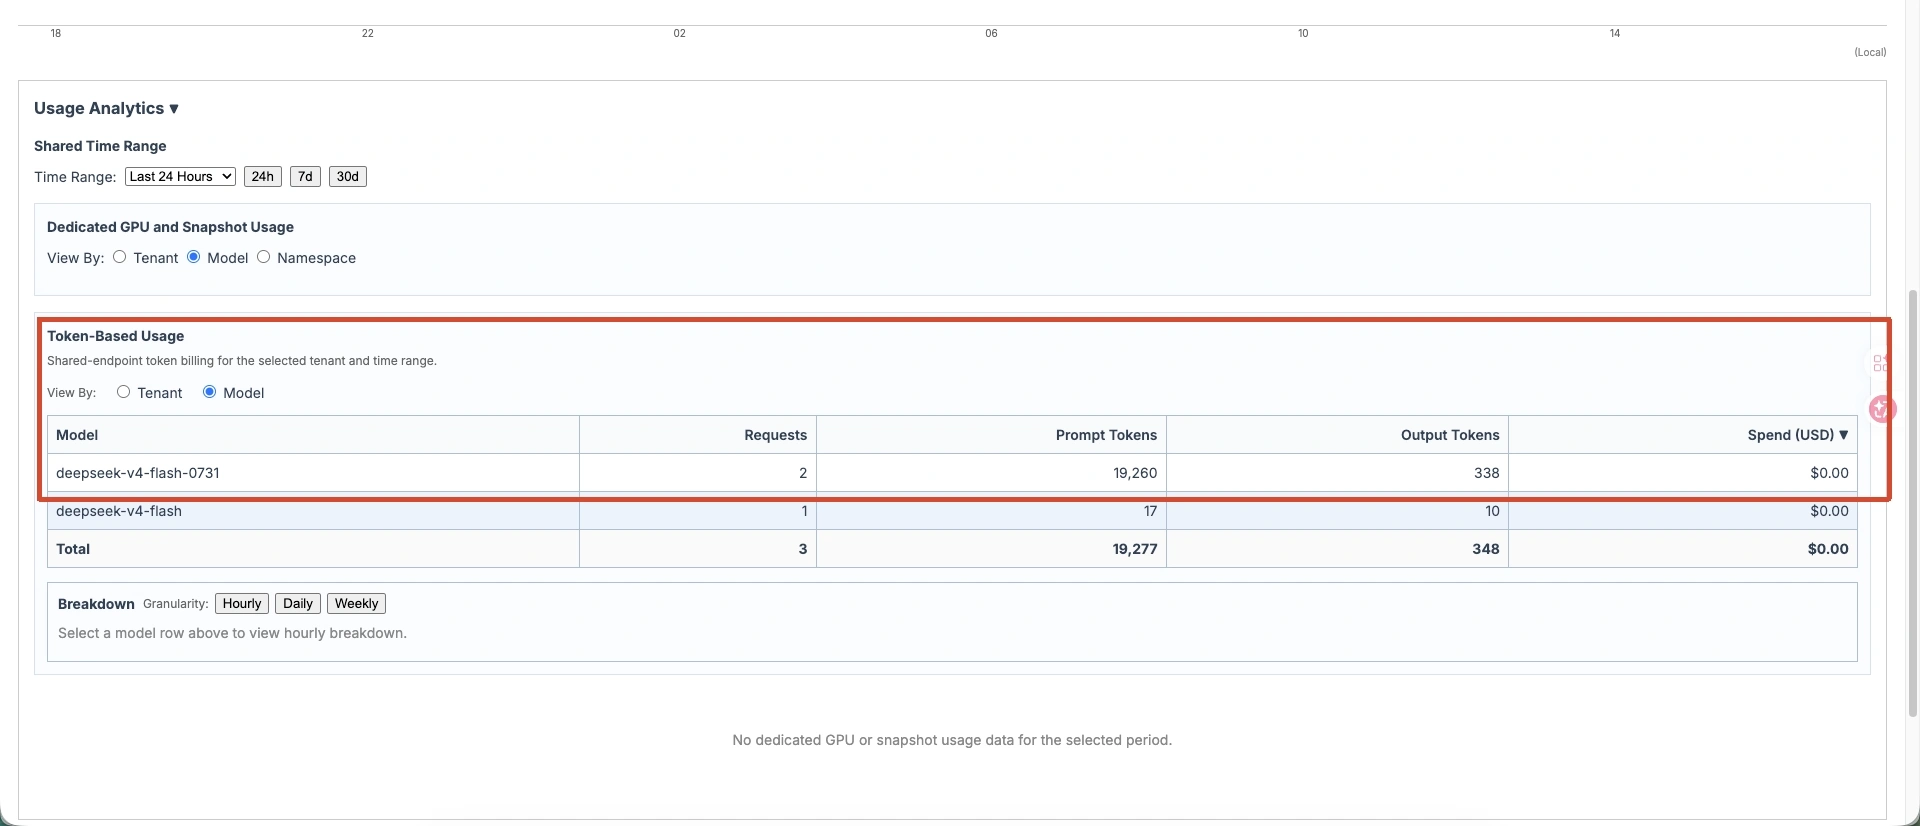
Task: Set the time range to 24h
Action: coord(263,177)
